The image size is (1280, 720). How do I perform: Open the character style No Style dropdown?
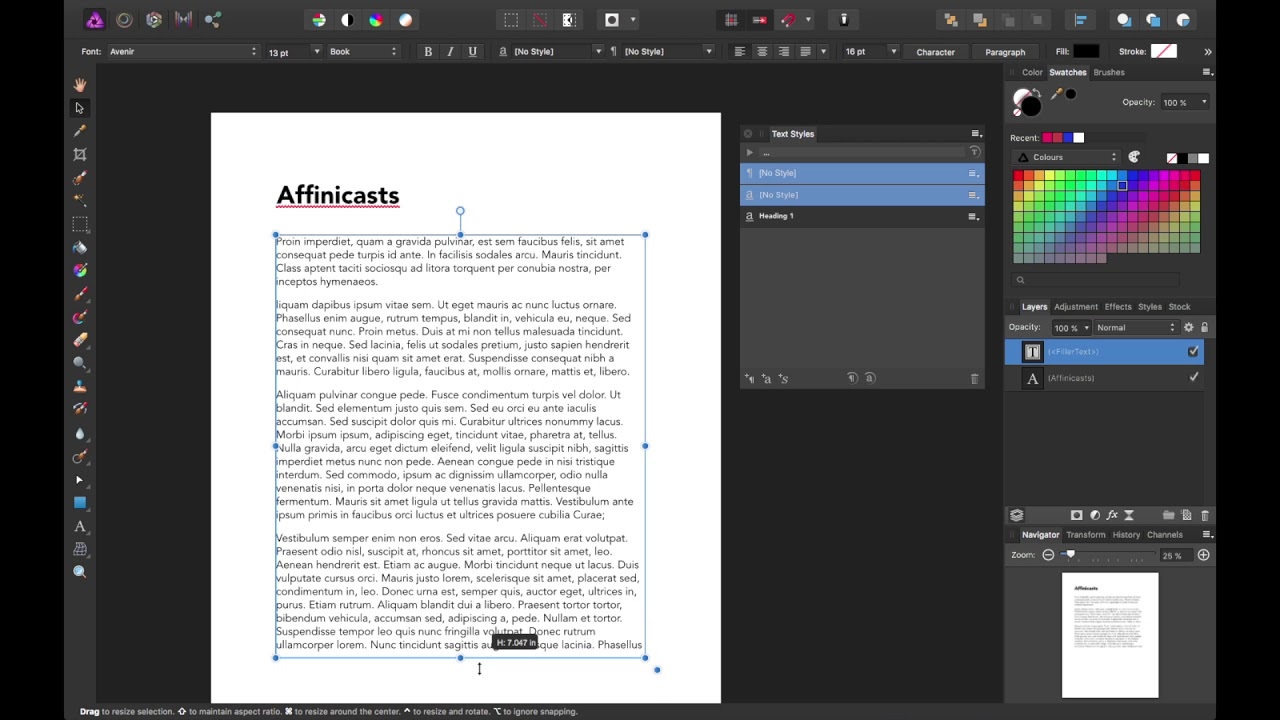click(557, 51)
